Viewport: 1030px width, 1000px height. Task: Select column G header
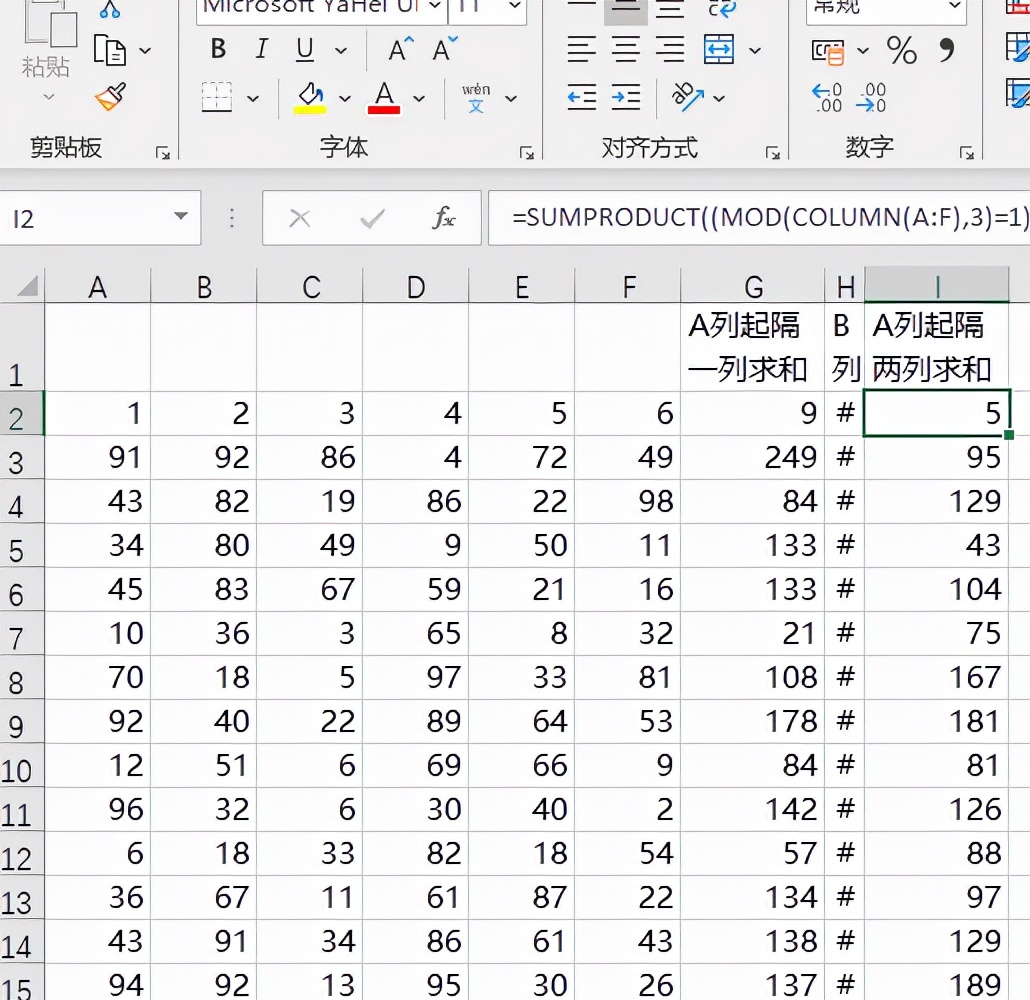pos(753,286)
